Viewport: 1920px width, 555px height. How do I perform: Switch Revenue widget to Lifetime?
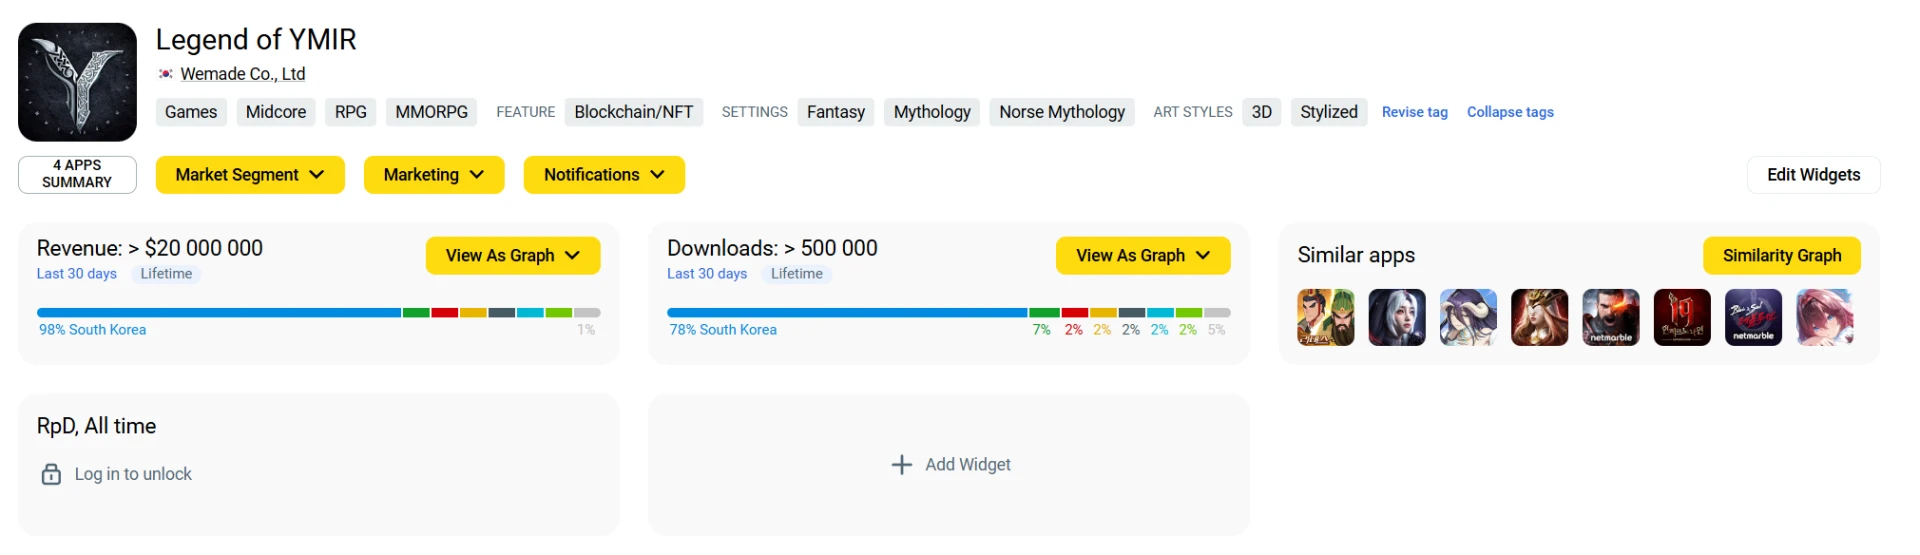[166, 274]
